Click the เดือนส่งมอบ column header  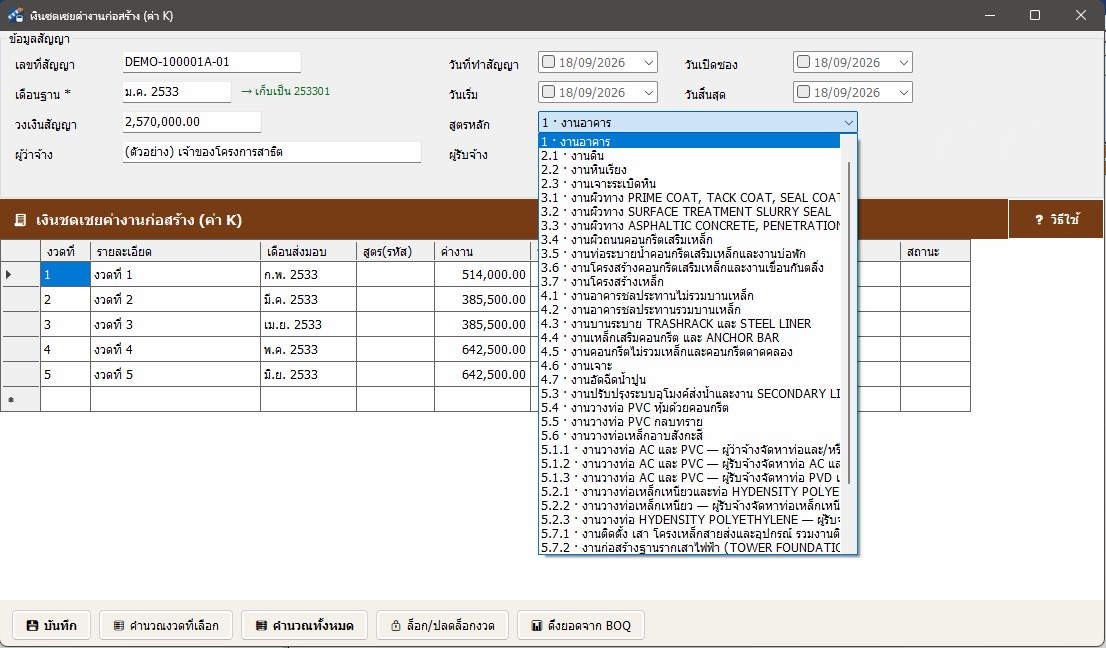pyautogui.click(x=308, y=251)
